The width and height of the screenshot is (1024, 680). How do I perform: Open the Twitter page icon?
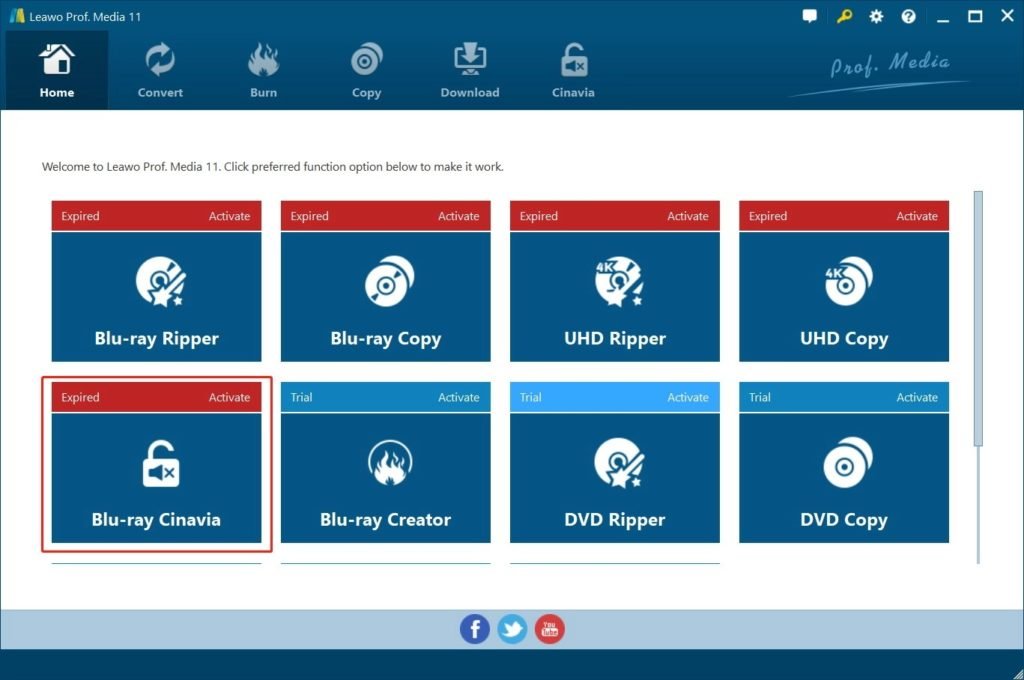(x=512, y=629)
